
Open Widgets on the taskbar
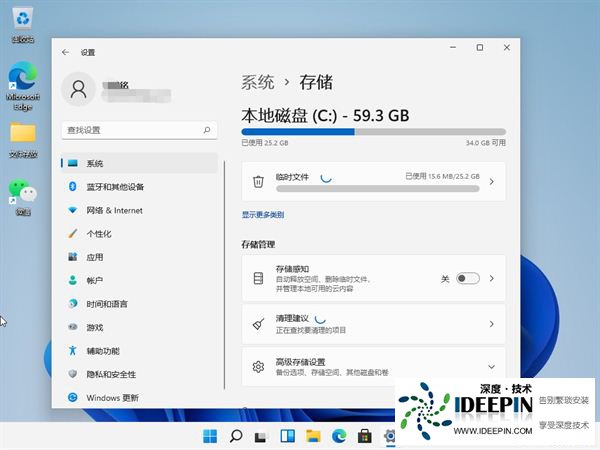pyautogui.click(x=287, y=436)
